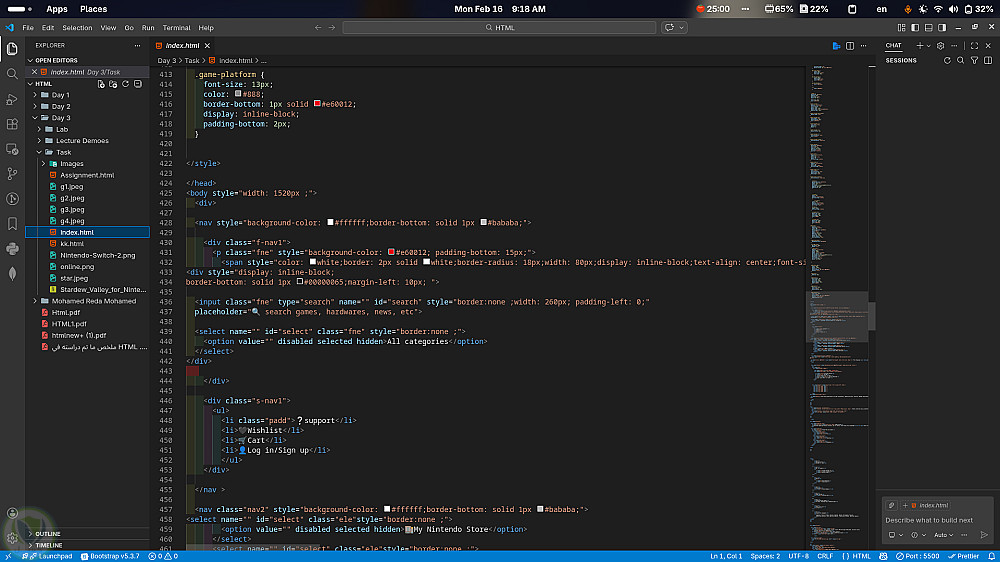Open the Extensions view in the activity bar
The width and height of the screenshot is (1000, 562).
pos(12,124)
